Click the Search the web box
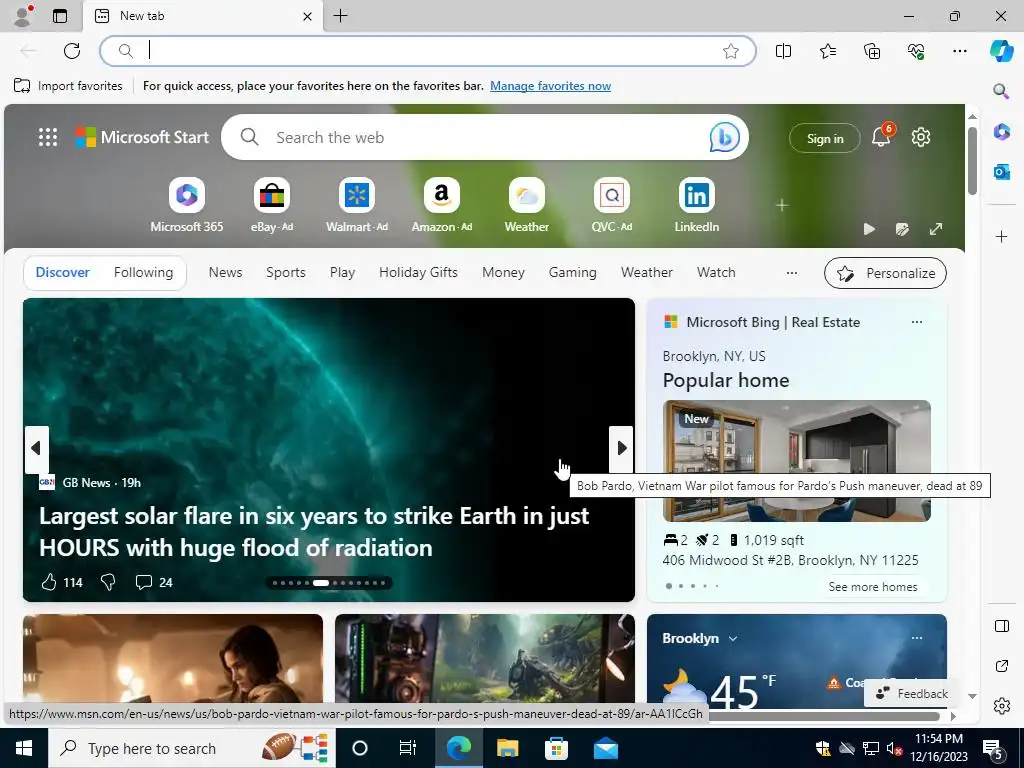 (x=485, y=137)
